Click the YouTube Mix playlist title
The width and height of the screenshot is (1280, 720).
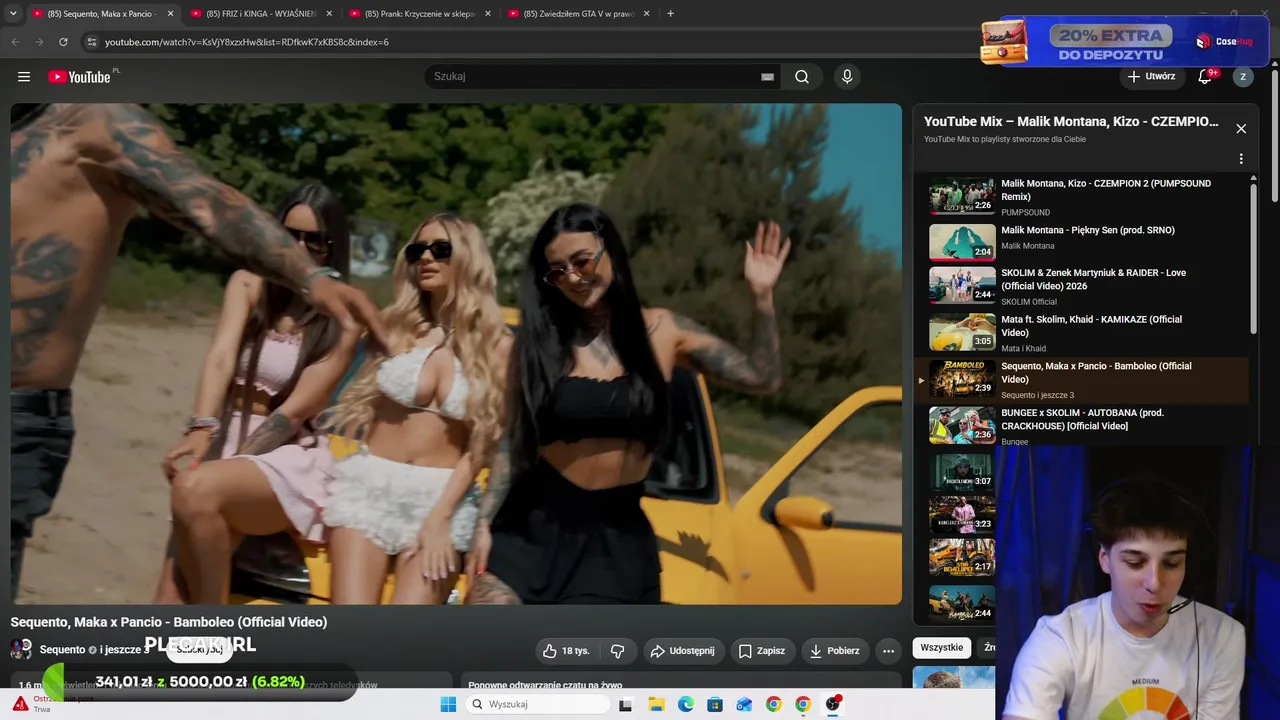pos(1071,122)
